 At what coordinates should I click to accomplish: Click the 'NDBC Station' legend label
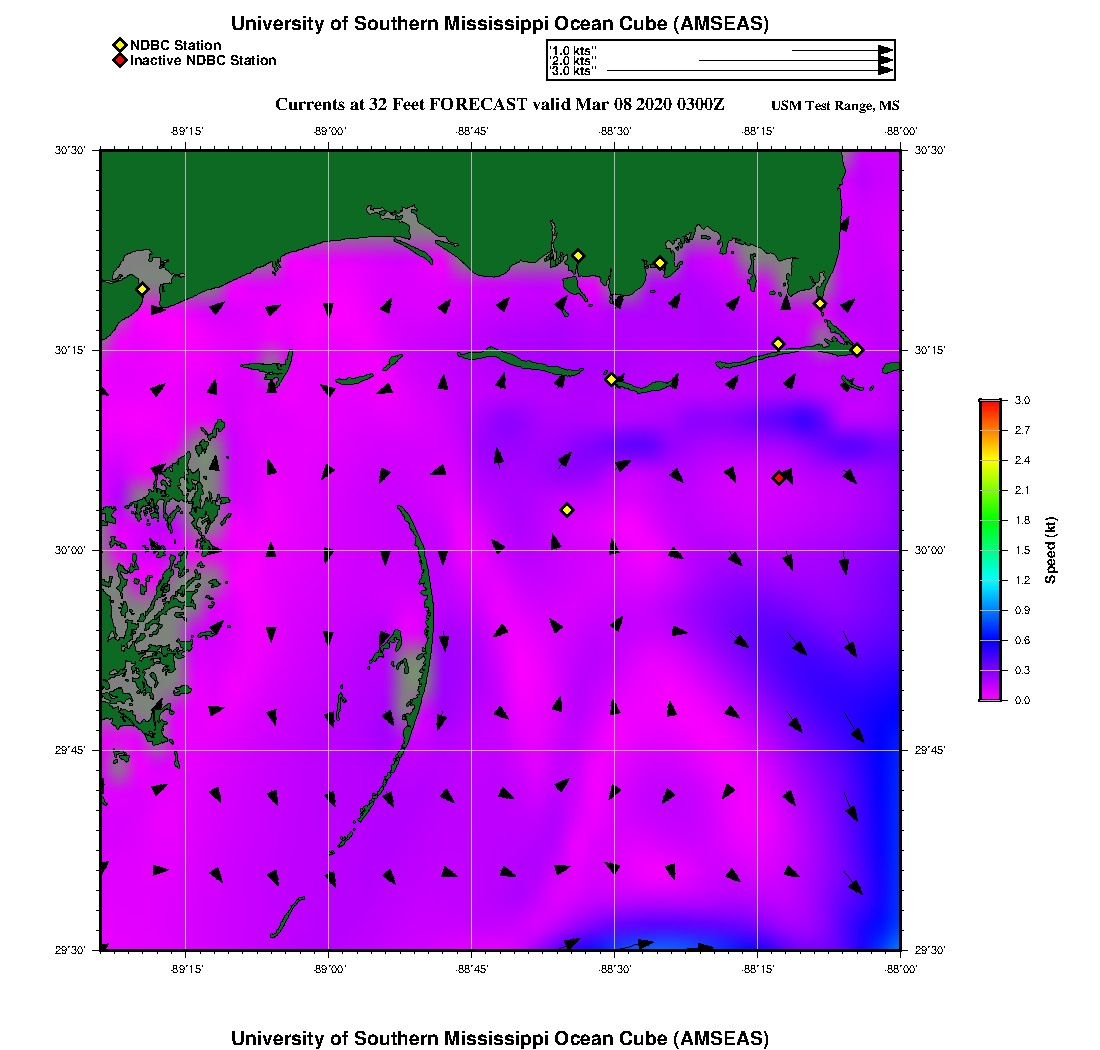176,46
